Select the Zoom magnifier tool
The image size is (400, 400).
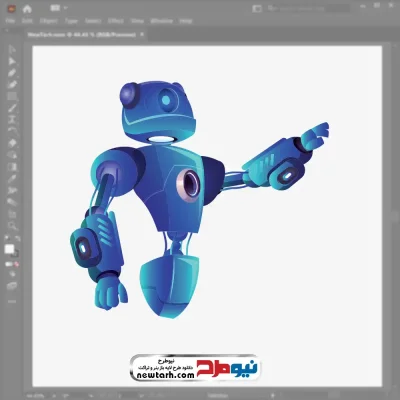12,226
